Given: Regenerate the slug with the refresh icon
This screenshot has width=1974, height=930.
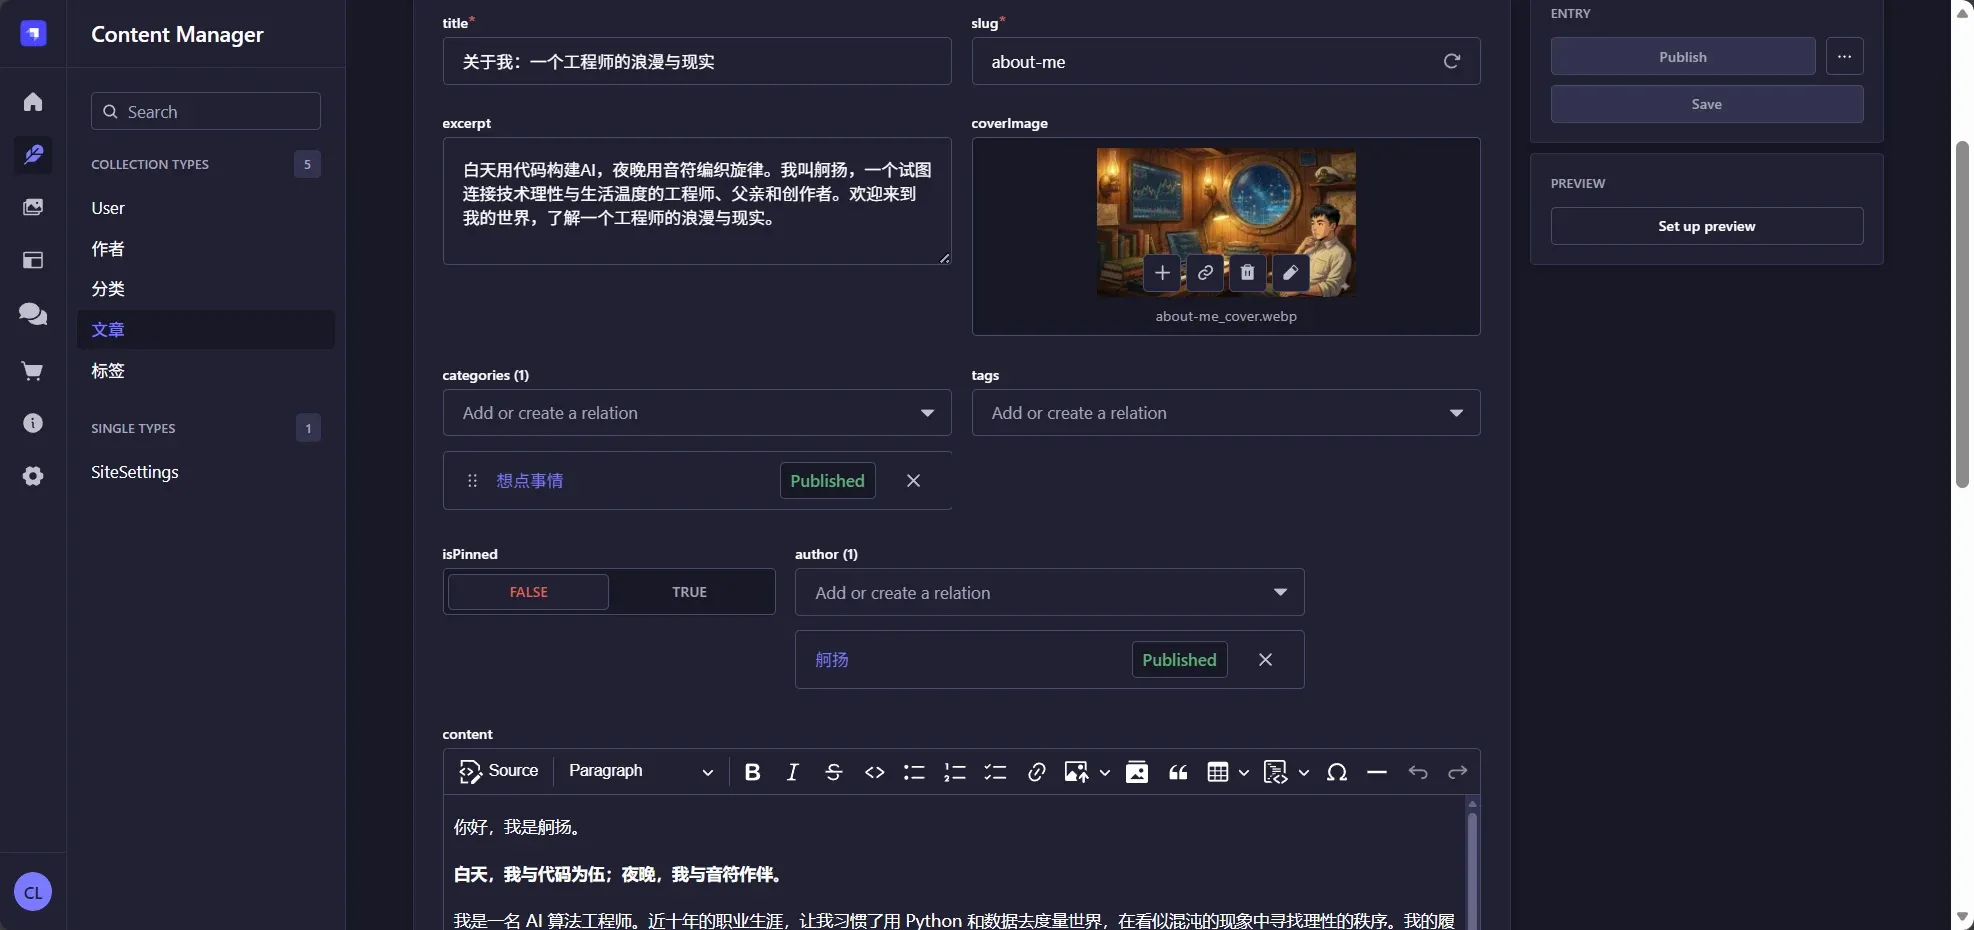Looking at the screenshot, I should tap(1451, 61).
